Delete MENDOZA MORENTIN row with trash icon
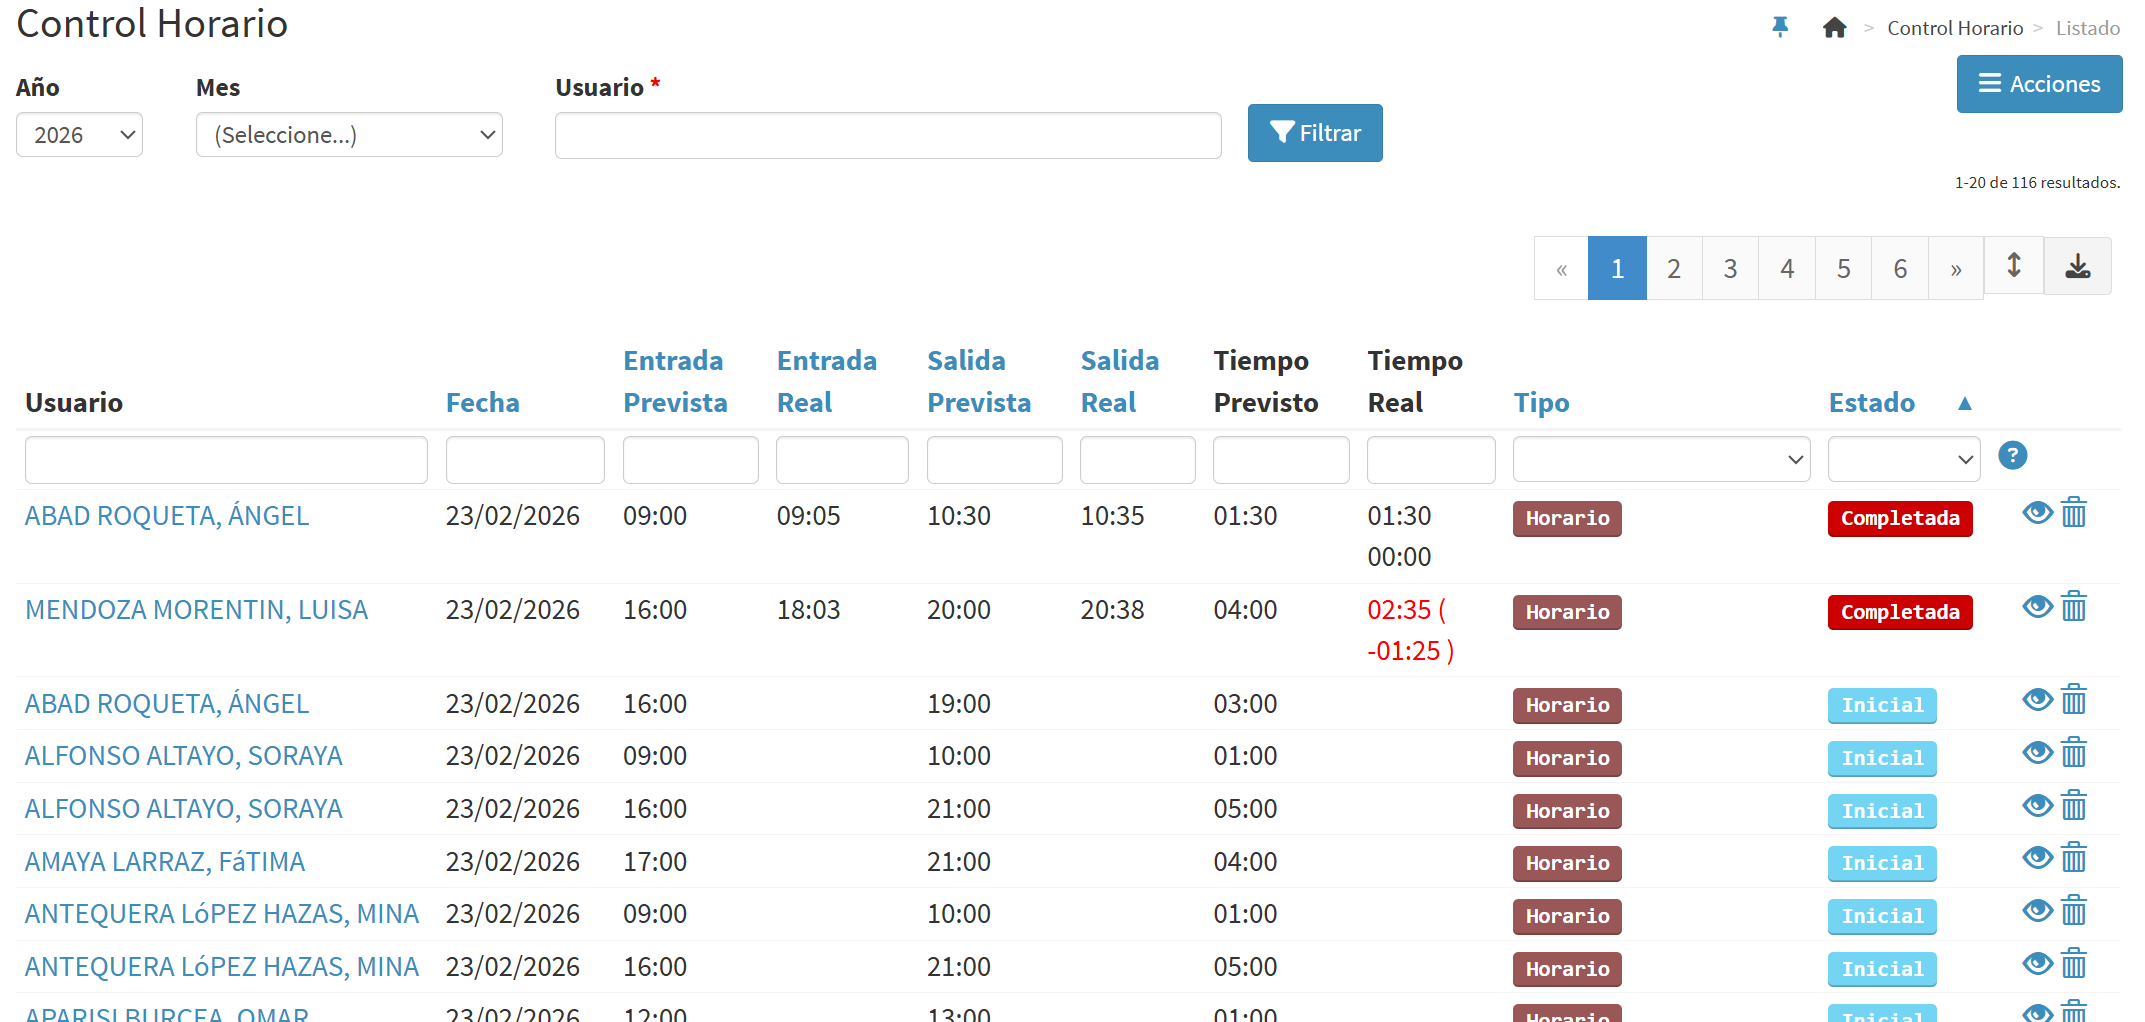This screenshot has width=2145, height=1022. click(x=2074, y=607)
